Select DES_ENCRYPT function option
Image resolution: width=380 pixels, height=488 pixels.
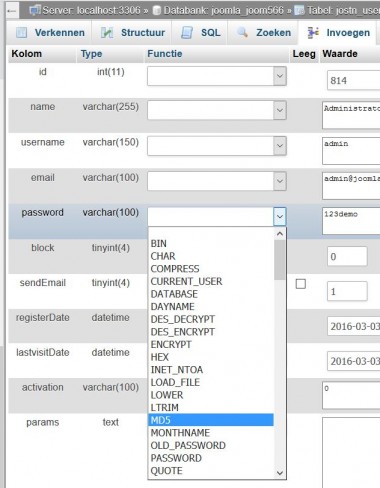211,332
